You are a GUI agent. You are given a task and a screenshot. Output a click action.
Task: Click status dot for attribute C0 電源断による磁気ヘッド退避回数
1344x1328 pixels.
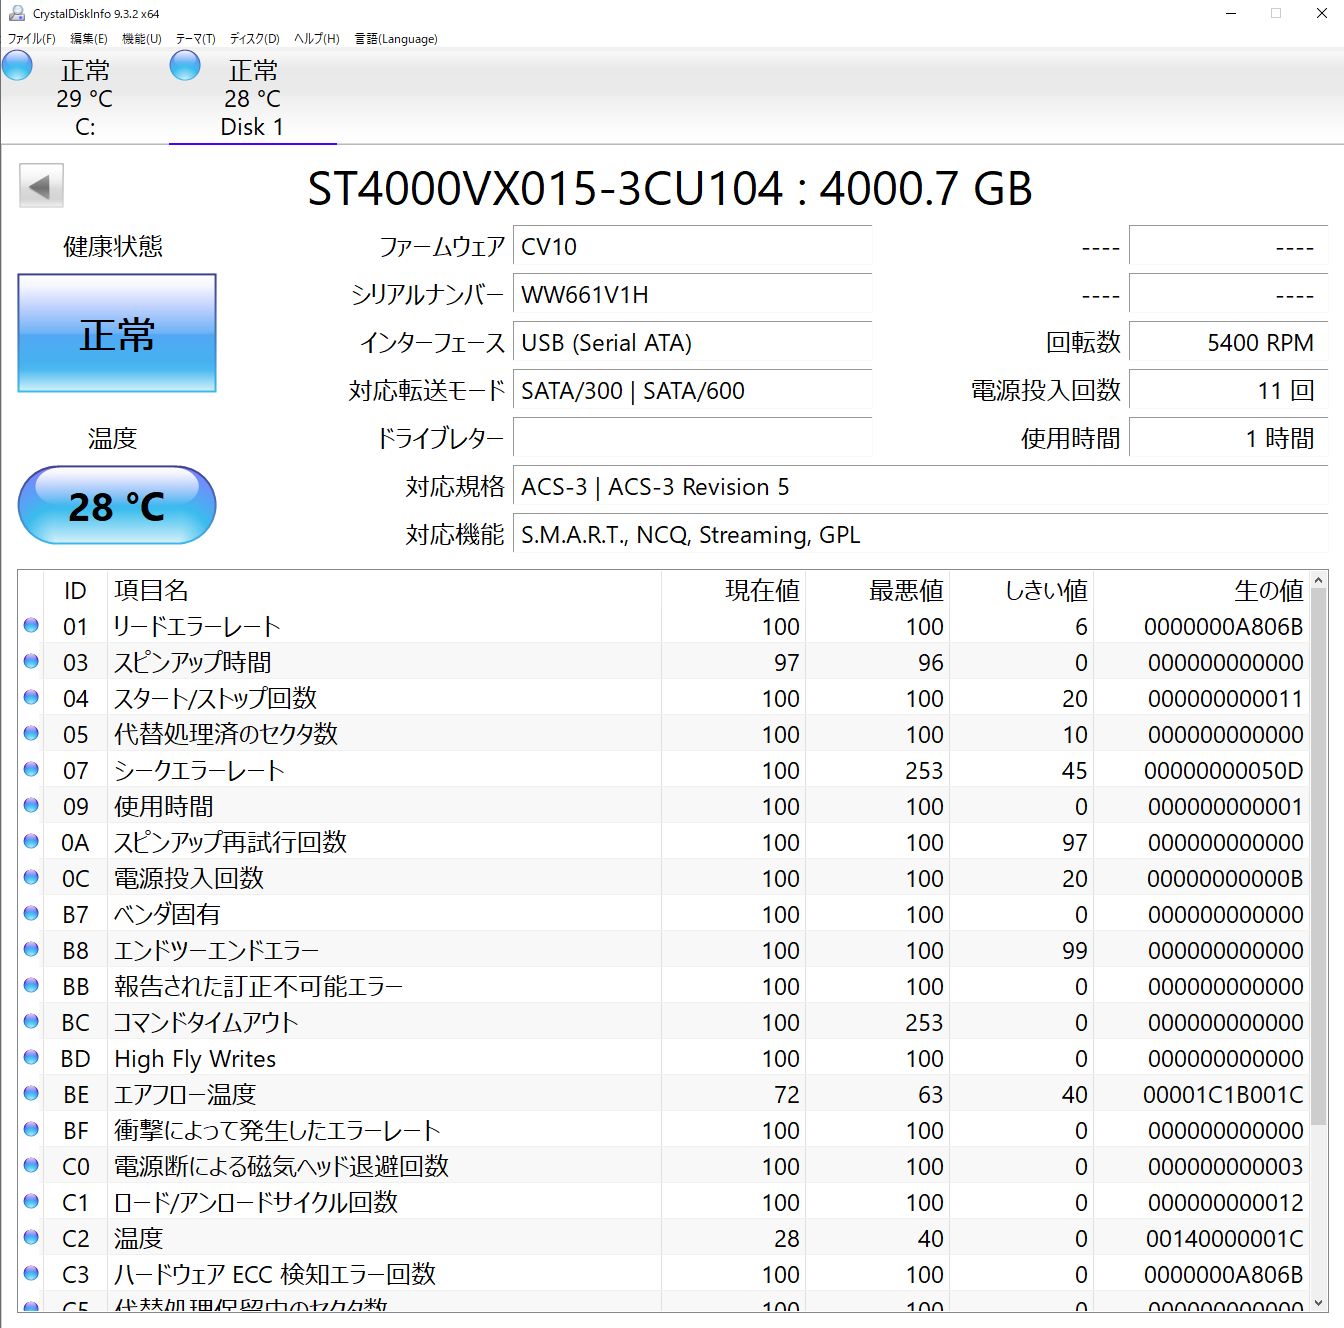pyautogui.click(x=31, y=1165)
